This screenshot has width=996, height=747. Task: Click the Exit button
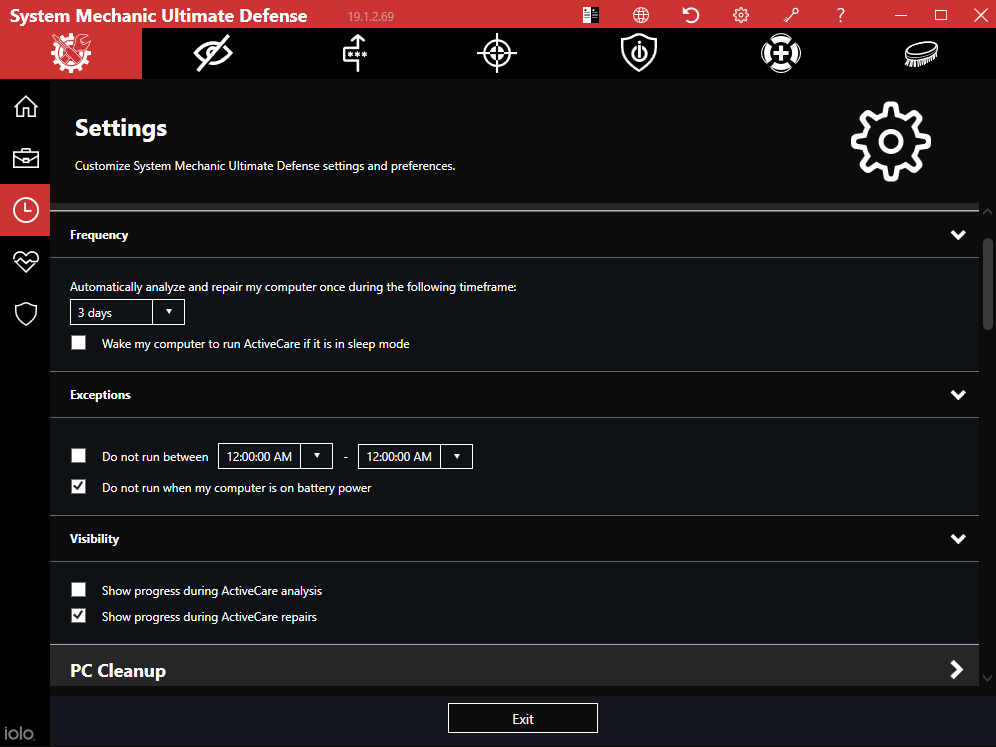coord(523,718)
